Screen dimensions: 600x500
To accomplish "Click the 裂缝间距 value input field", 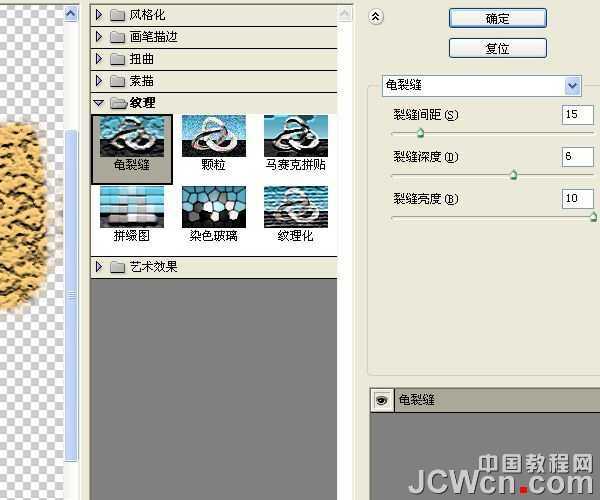I will coord(577,115).
